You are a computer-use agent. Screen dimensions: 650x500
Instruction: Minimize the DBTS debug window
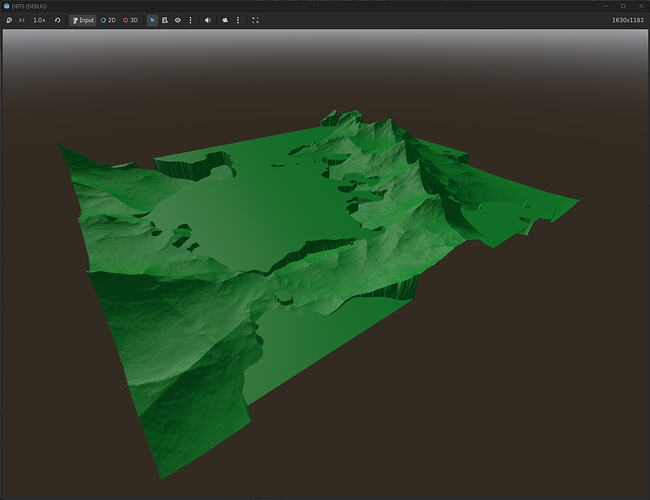pos(605,6)
